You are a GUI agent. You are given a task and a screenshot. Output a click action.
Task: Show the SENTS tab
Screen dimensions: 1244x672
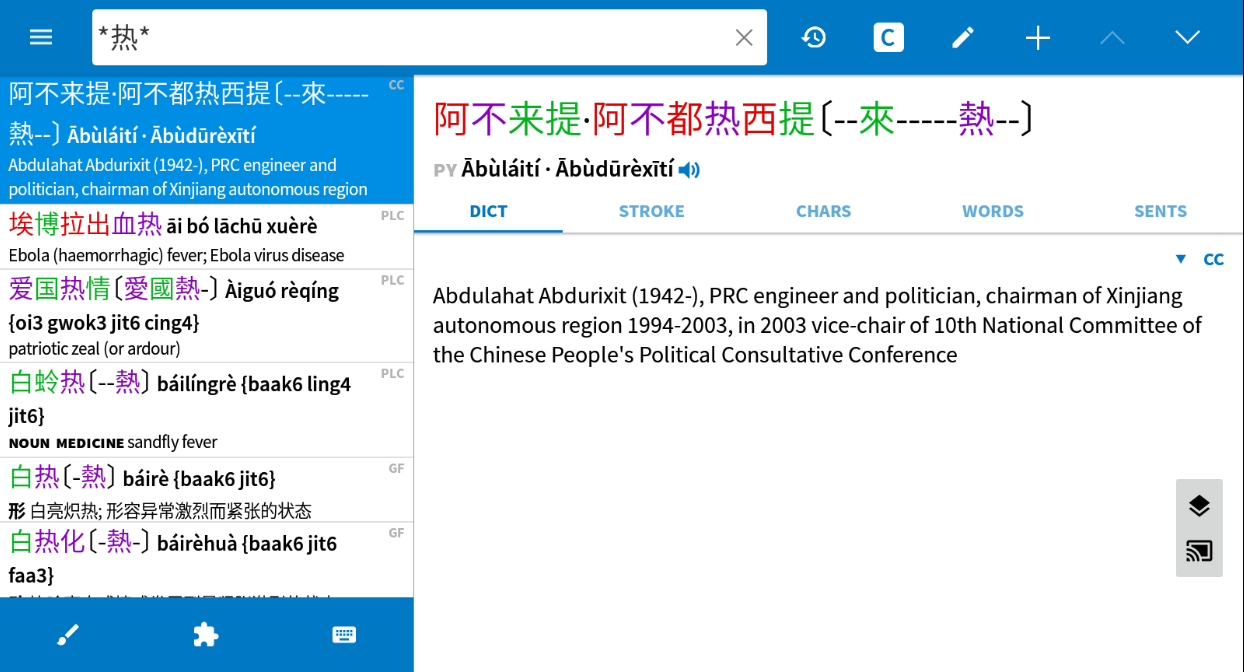[1160, 211]
